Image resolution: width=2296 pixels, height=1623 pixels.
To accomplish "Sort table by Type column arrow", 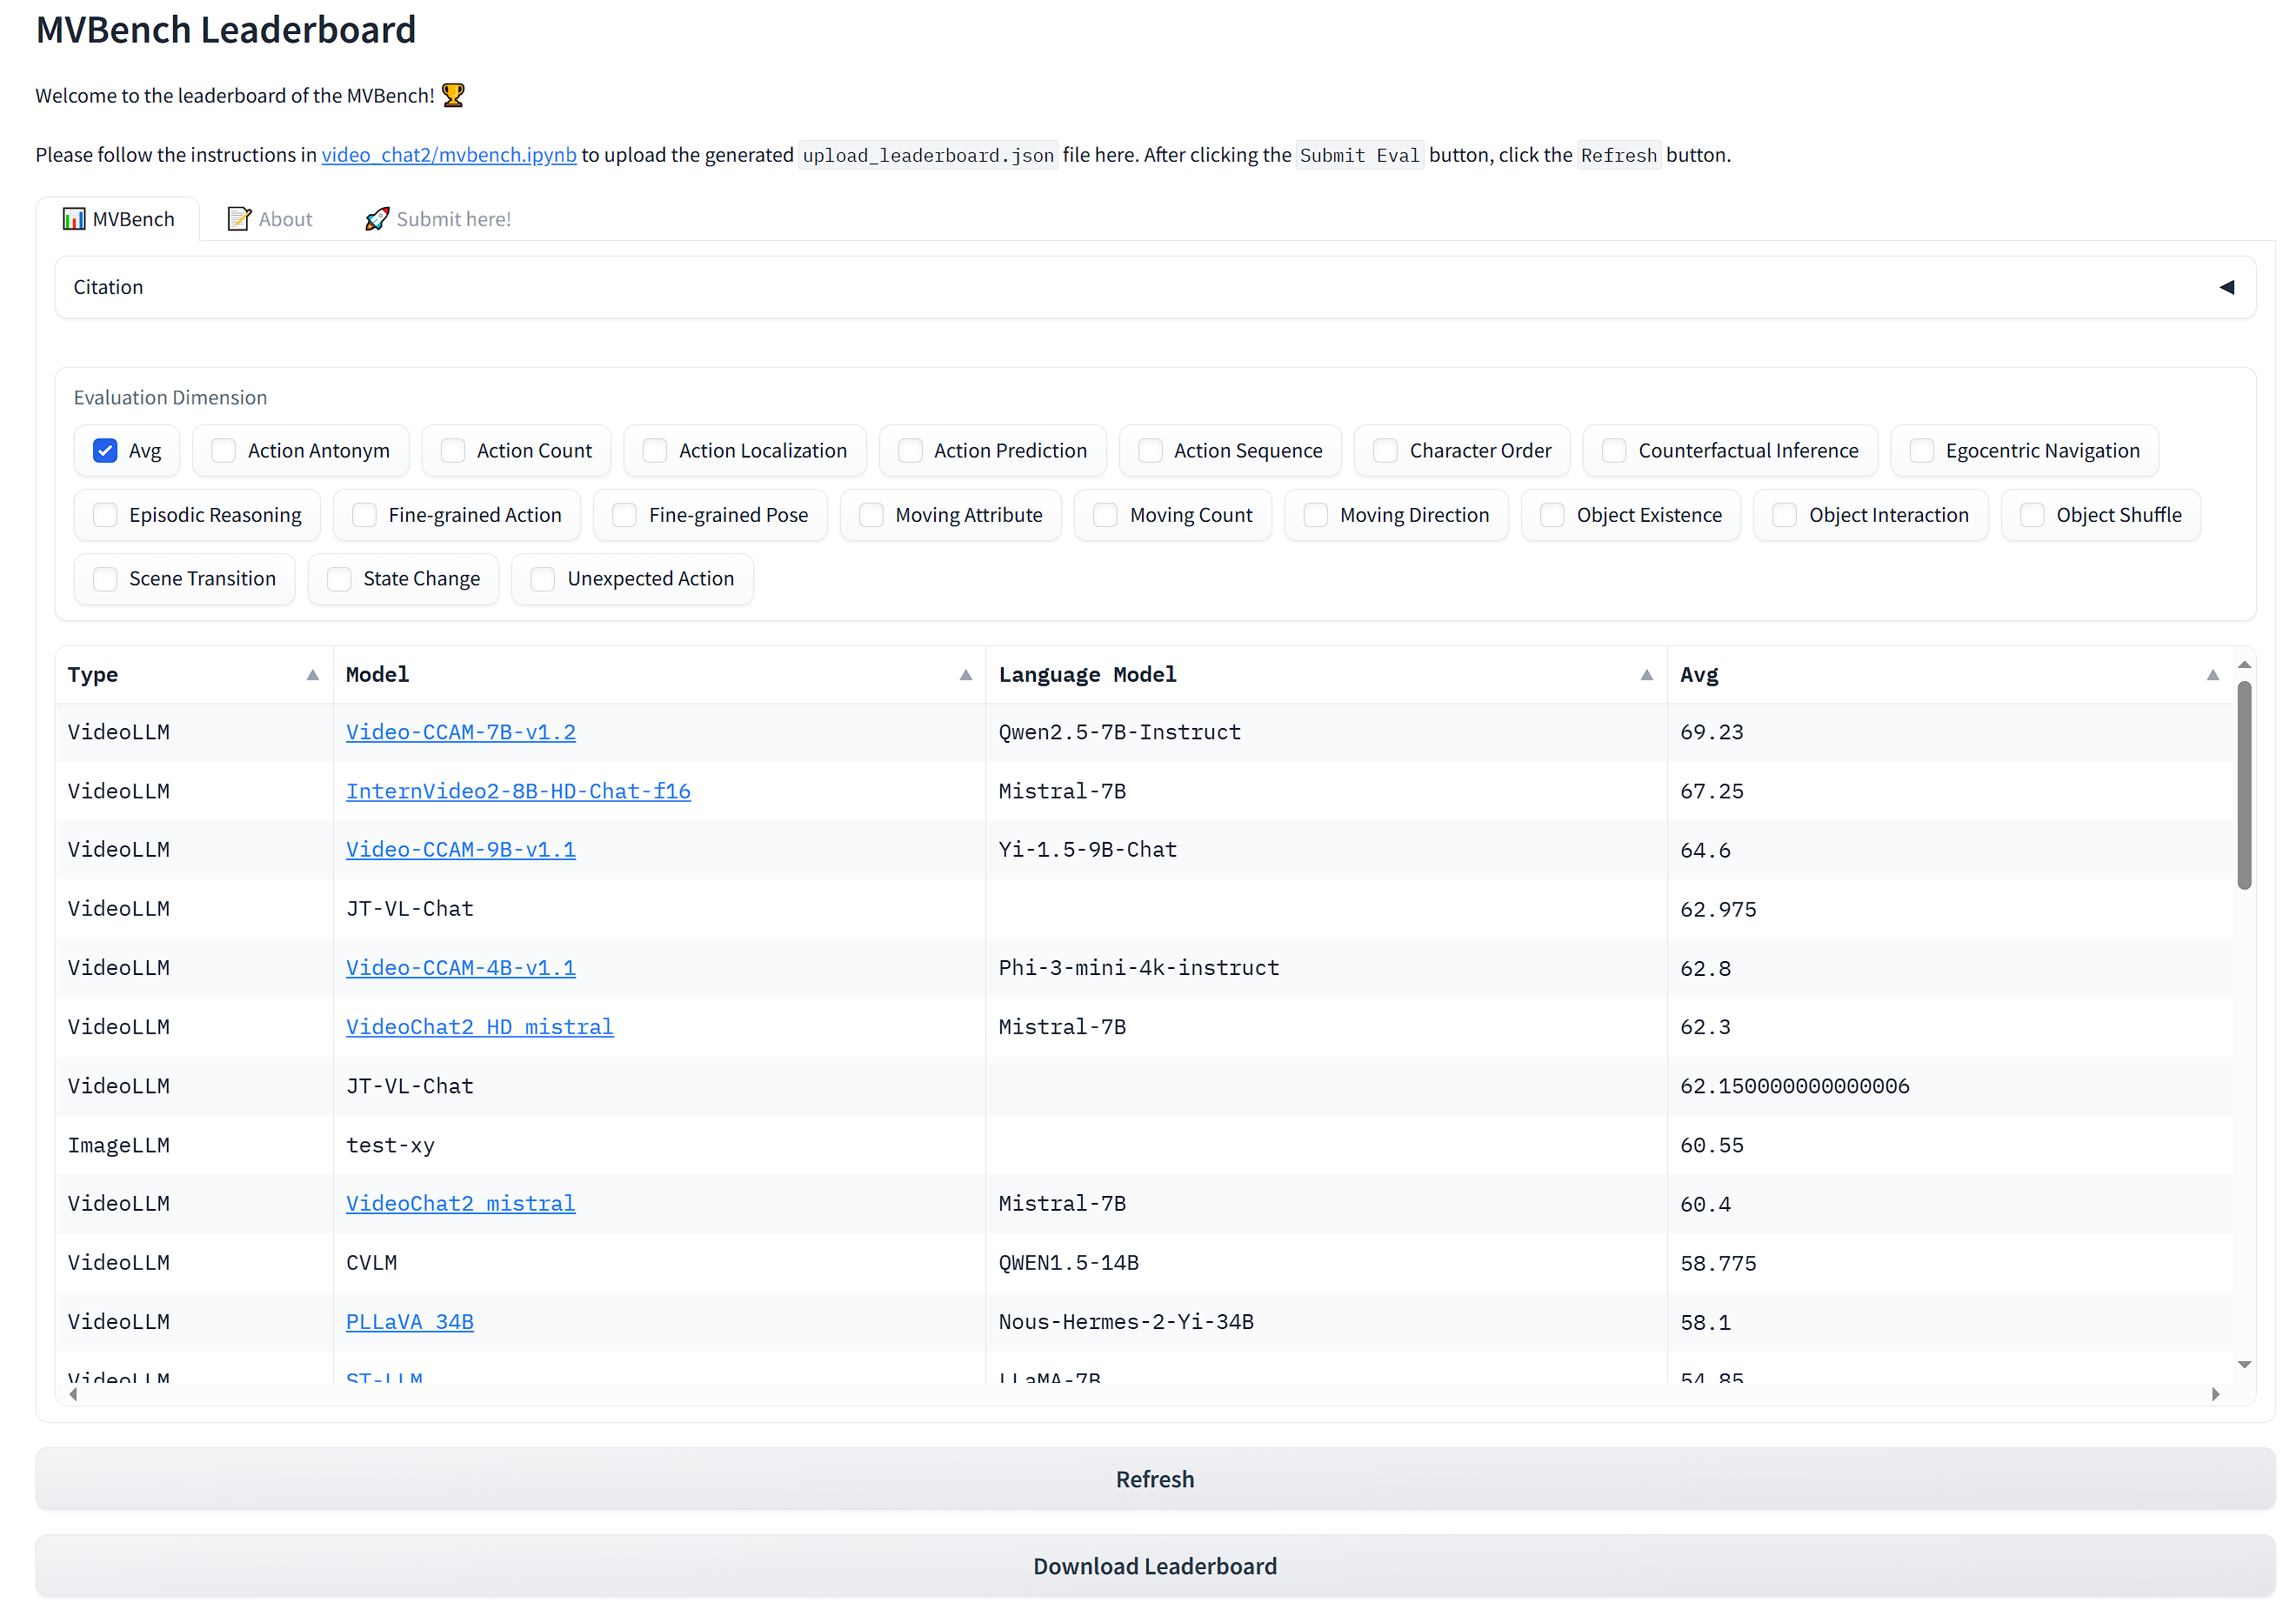I will 312,675.
